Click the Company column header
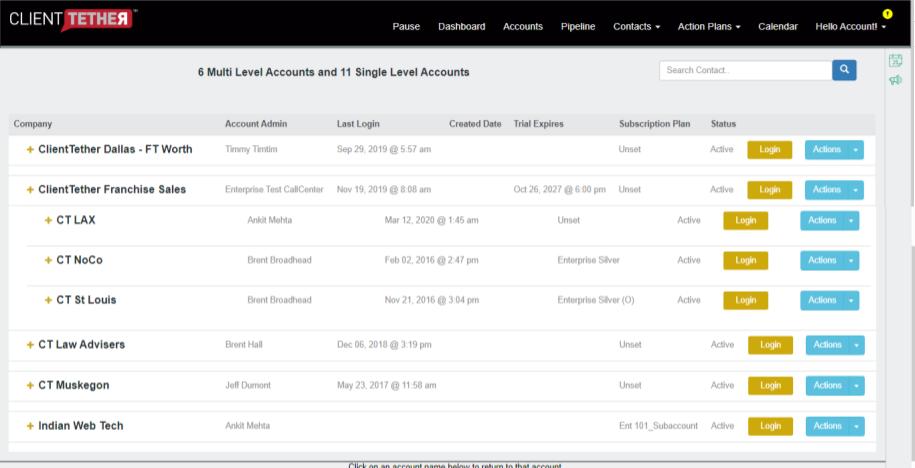The width and height of the screenshot is (915, 468). tap(33, 124)
